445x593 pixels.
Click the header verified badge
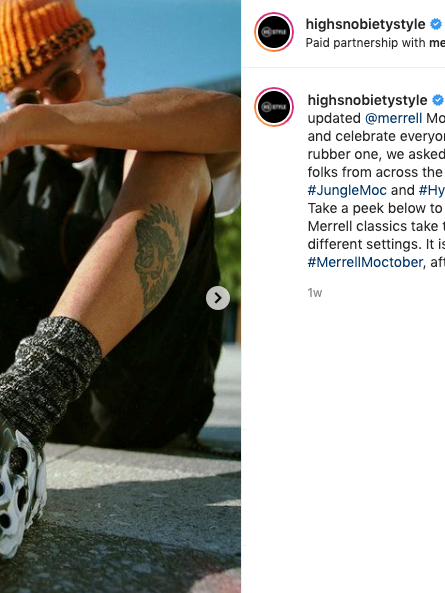coord(436,24)
